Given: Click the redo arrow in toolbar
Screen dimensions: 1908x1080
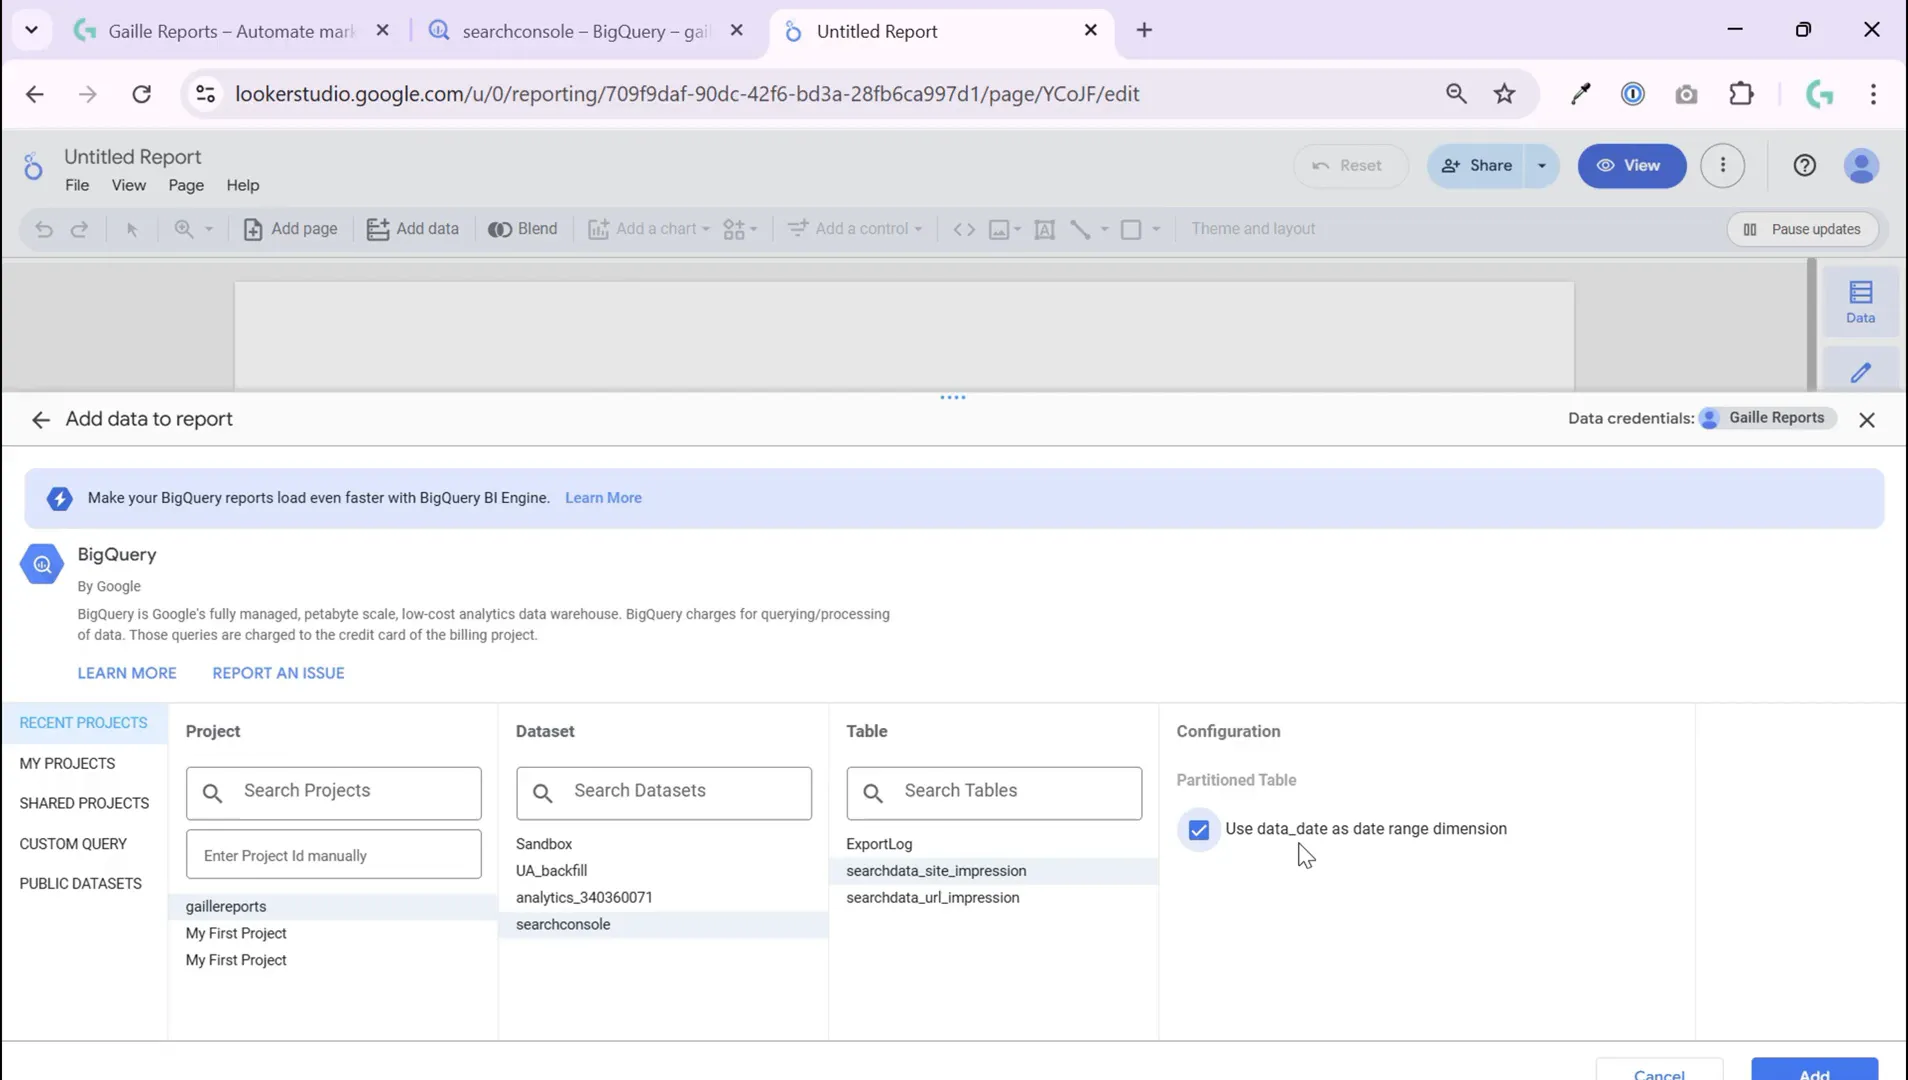Looking at the screenshot, I should click(x=79, y=229).
